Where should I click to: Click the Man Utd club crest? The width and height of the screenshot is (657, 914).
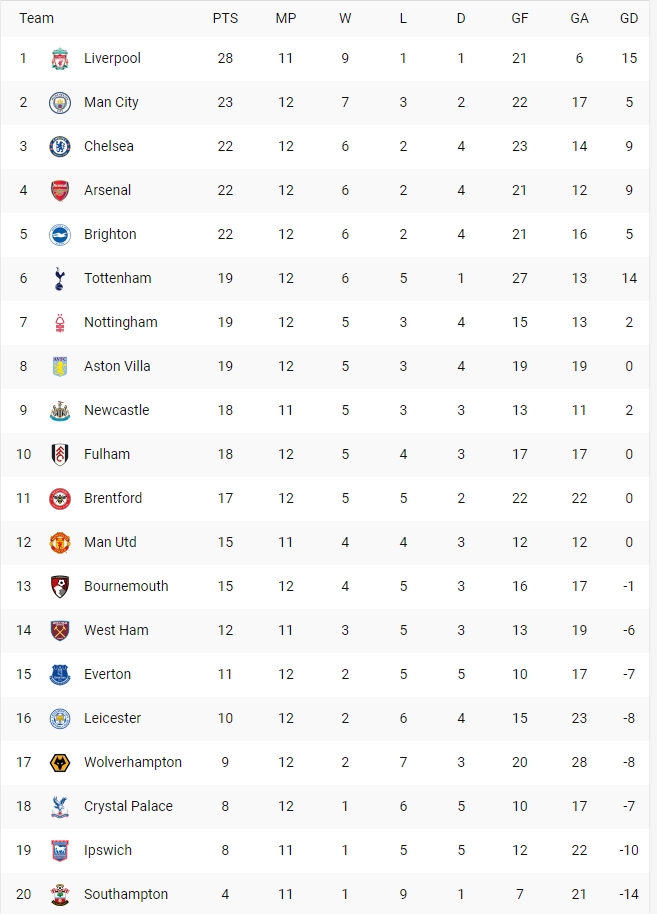[x=59, y=543]
